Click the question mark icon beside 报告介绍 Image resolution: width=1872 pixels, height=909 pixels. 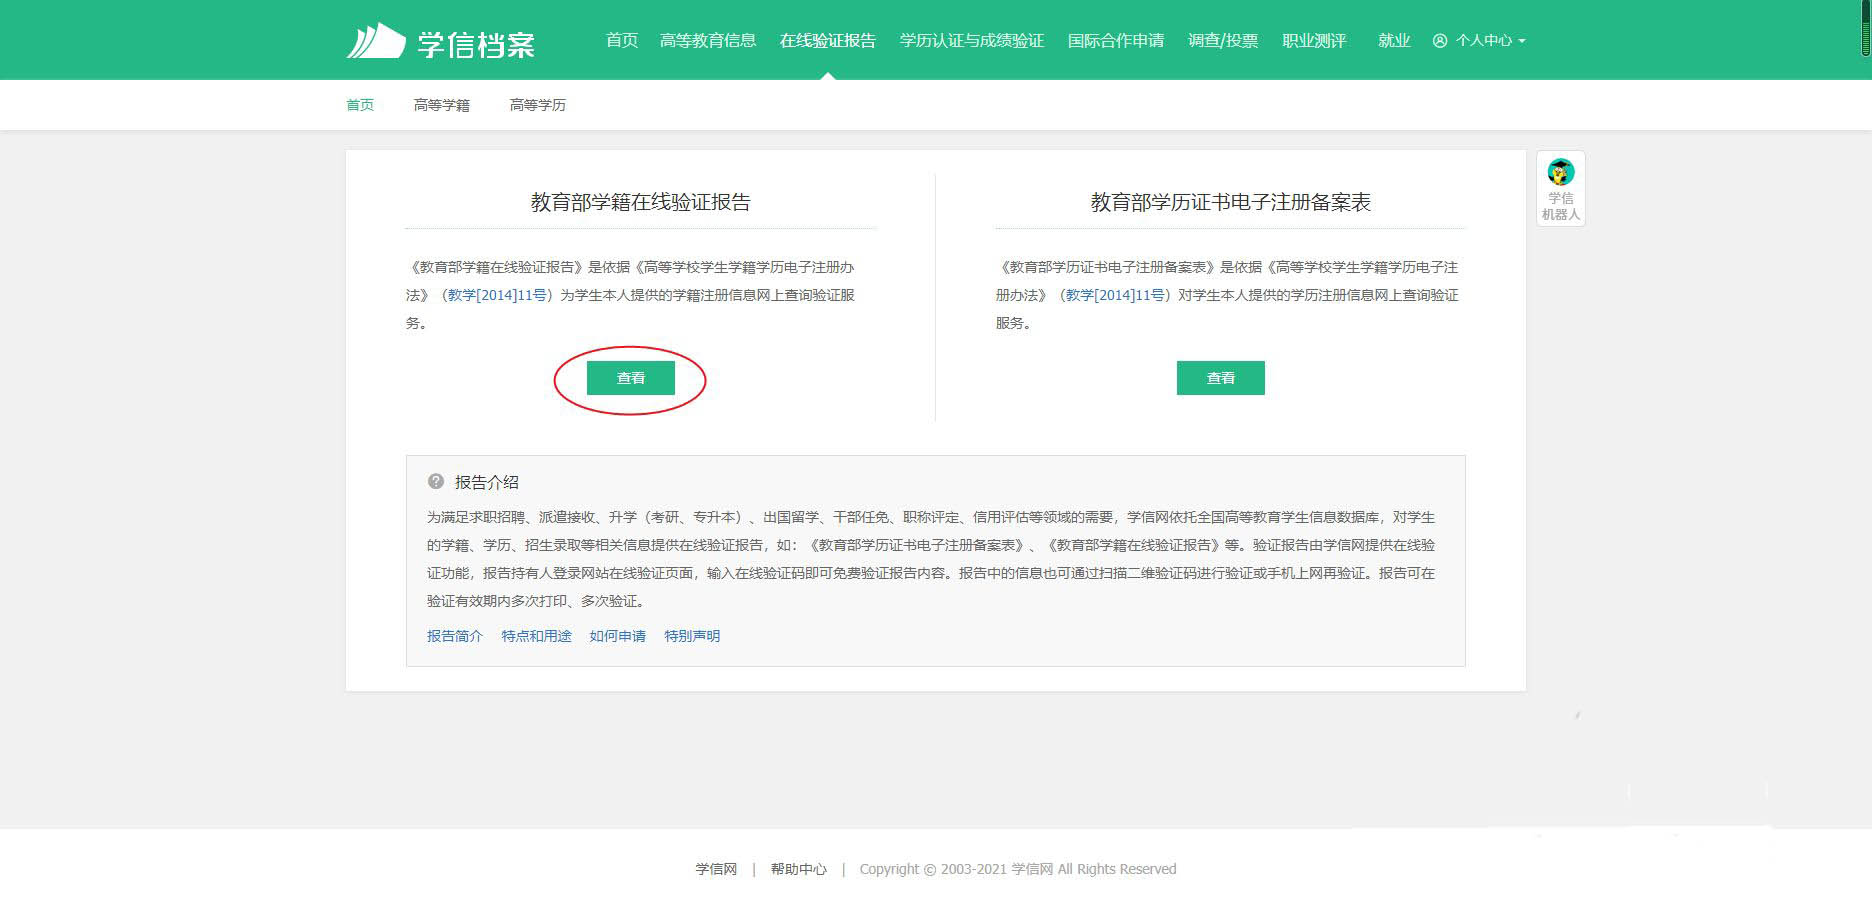click(436, 481)
